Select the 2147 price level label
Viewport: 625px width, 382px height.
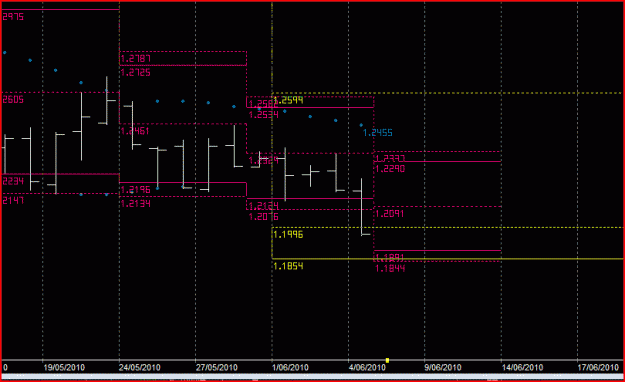tap(13, 200)
